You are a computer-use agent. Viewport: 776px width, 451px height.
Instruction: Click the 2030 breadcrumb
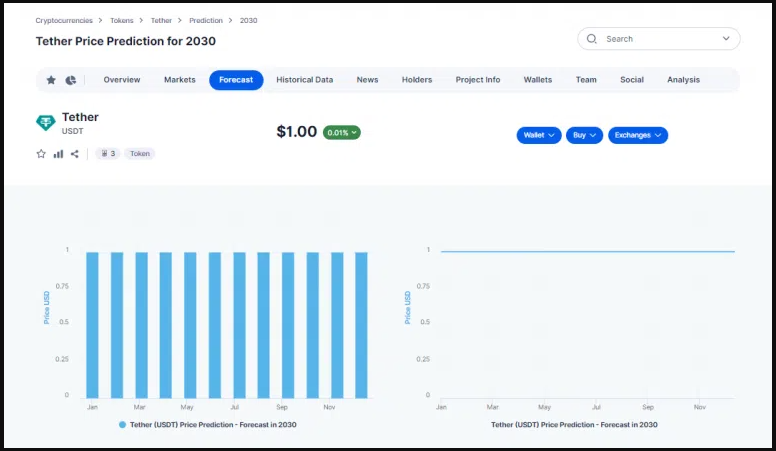pos(248,20)
